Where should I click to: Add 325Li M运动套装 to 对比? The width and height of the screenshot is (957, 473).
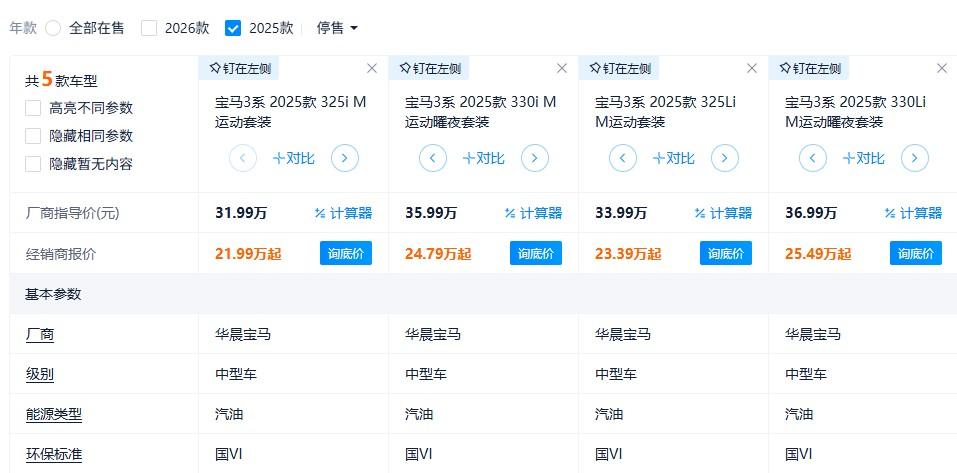pyautogui.click(x=674, y=159)
